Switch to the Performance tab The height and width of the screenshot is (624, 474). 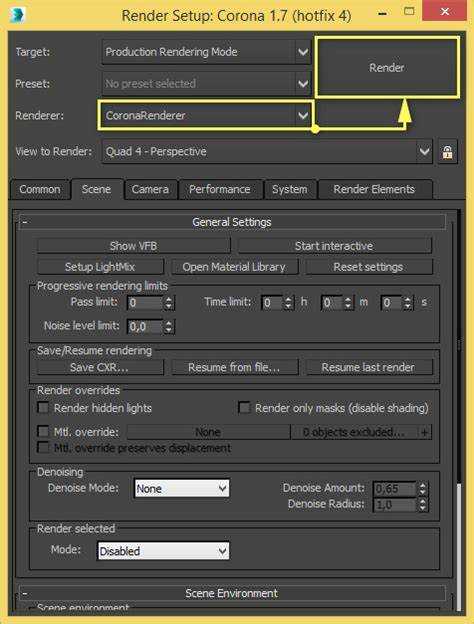point(220,189)
